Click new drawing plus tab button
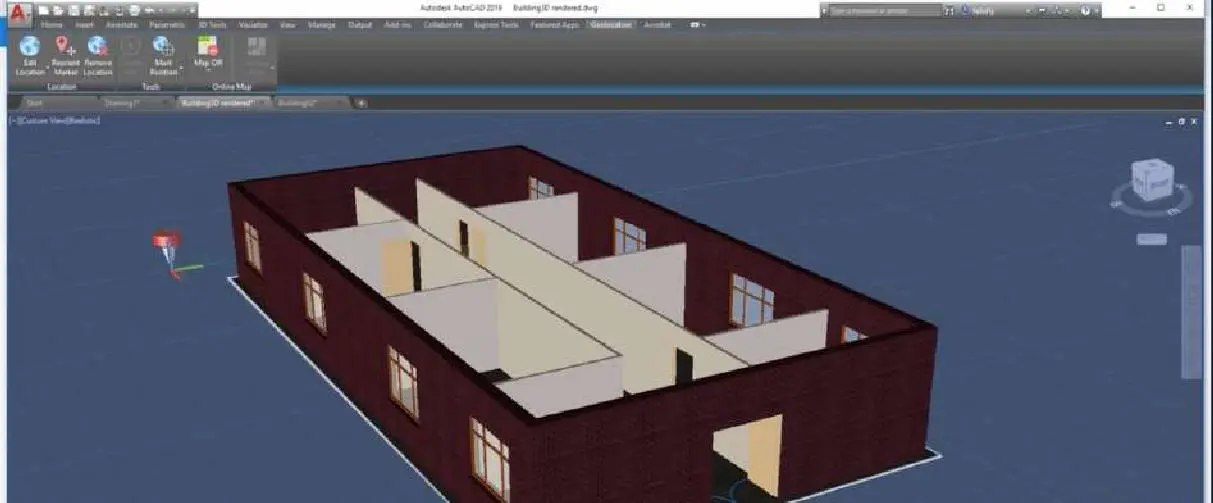Viewport: 1213px width, 503px height. (x=362, y=102)
